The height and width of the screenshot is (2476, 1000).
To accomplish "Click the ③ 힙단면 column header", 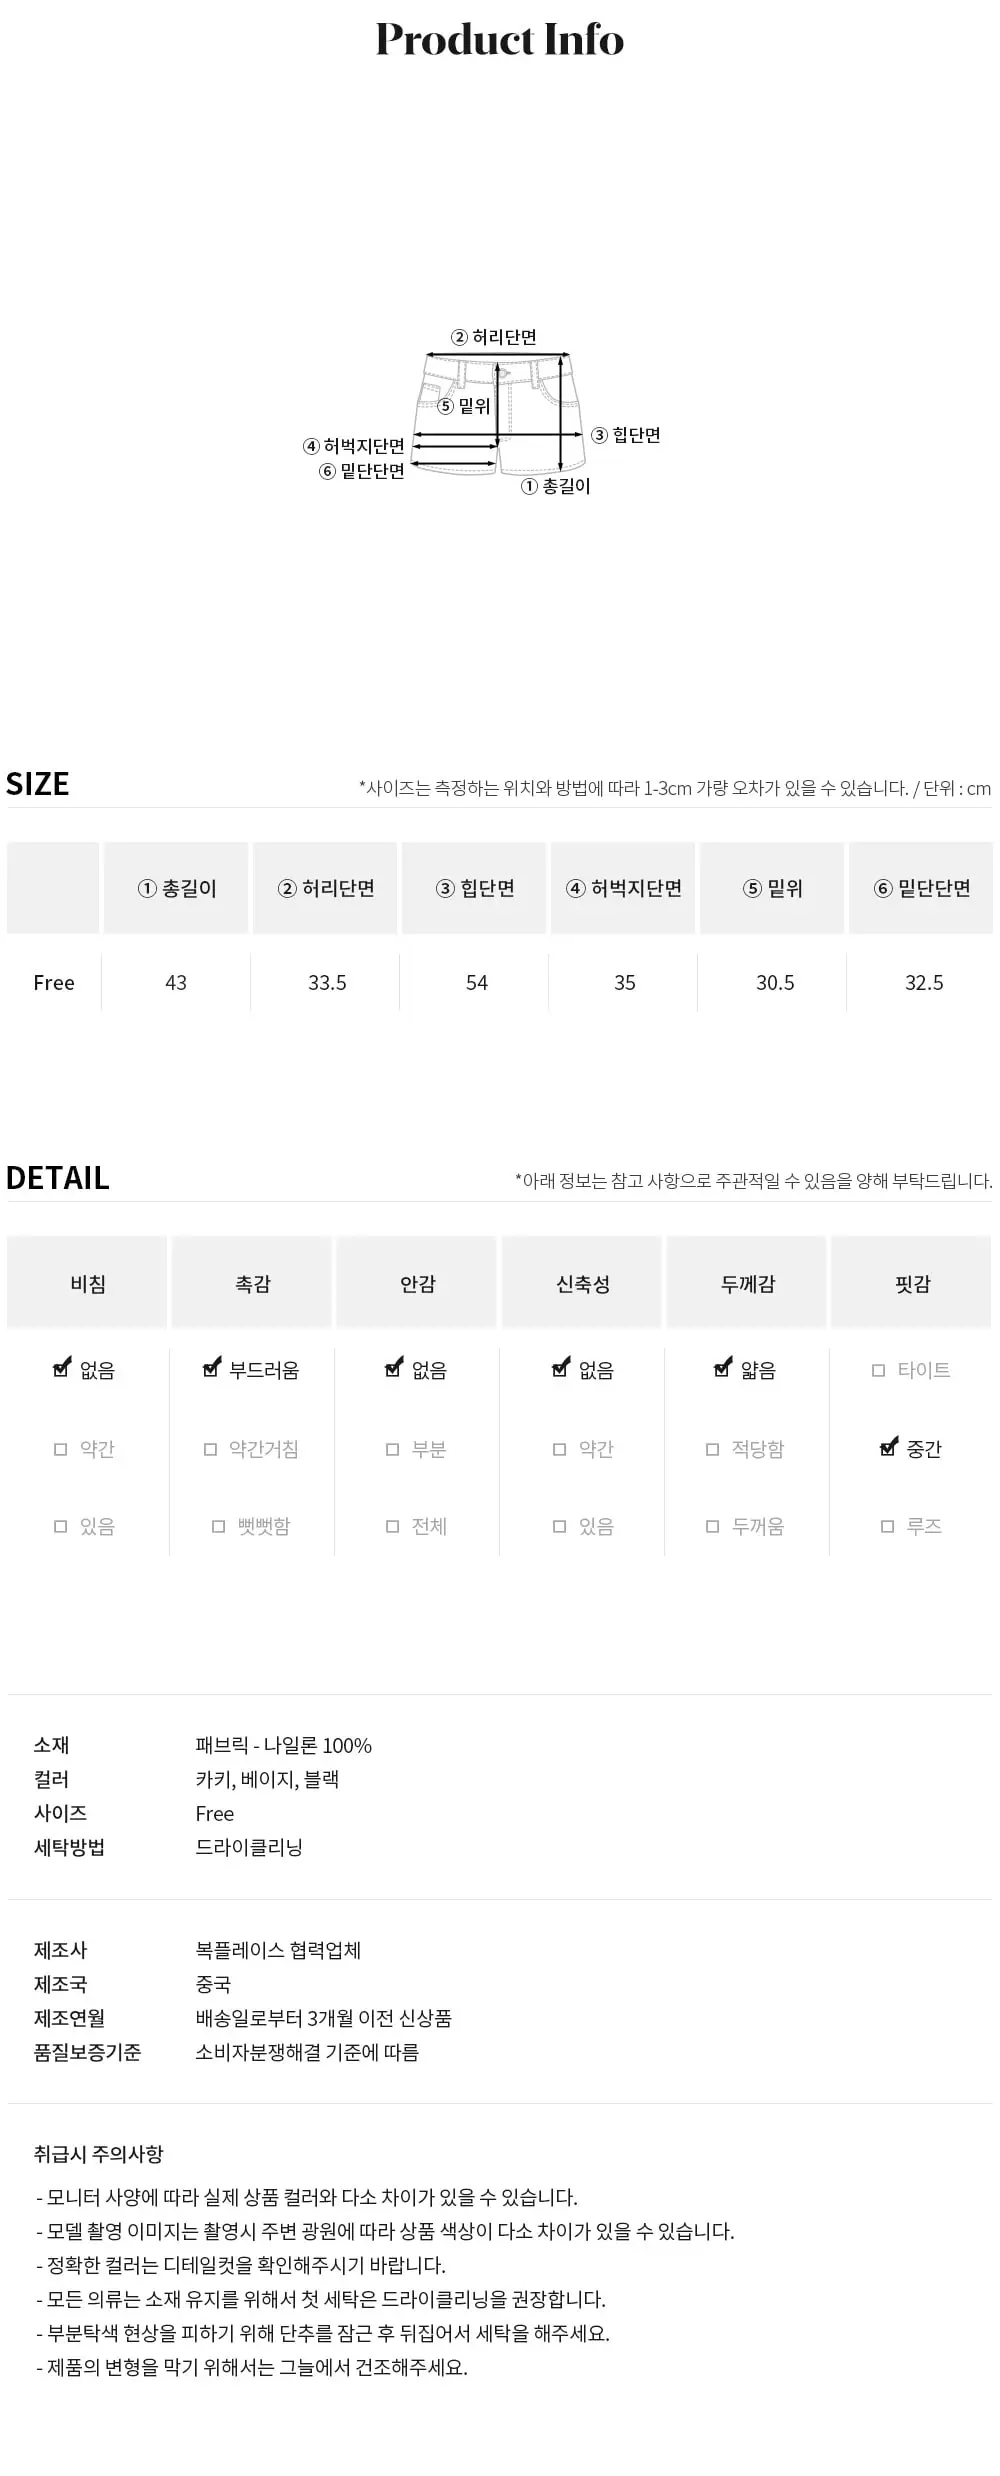I will [x=475, y=888].
